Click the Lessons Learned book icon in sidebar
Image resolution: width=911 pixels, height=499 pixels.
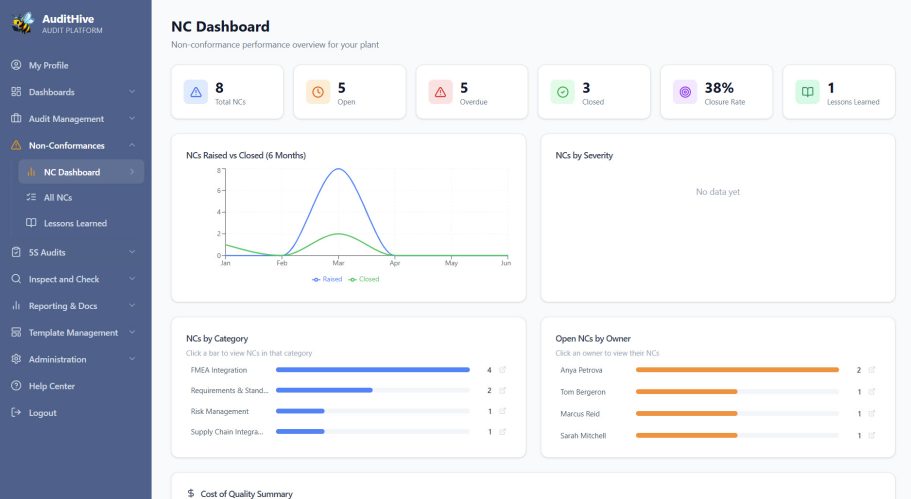tap(31, 223)
